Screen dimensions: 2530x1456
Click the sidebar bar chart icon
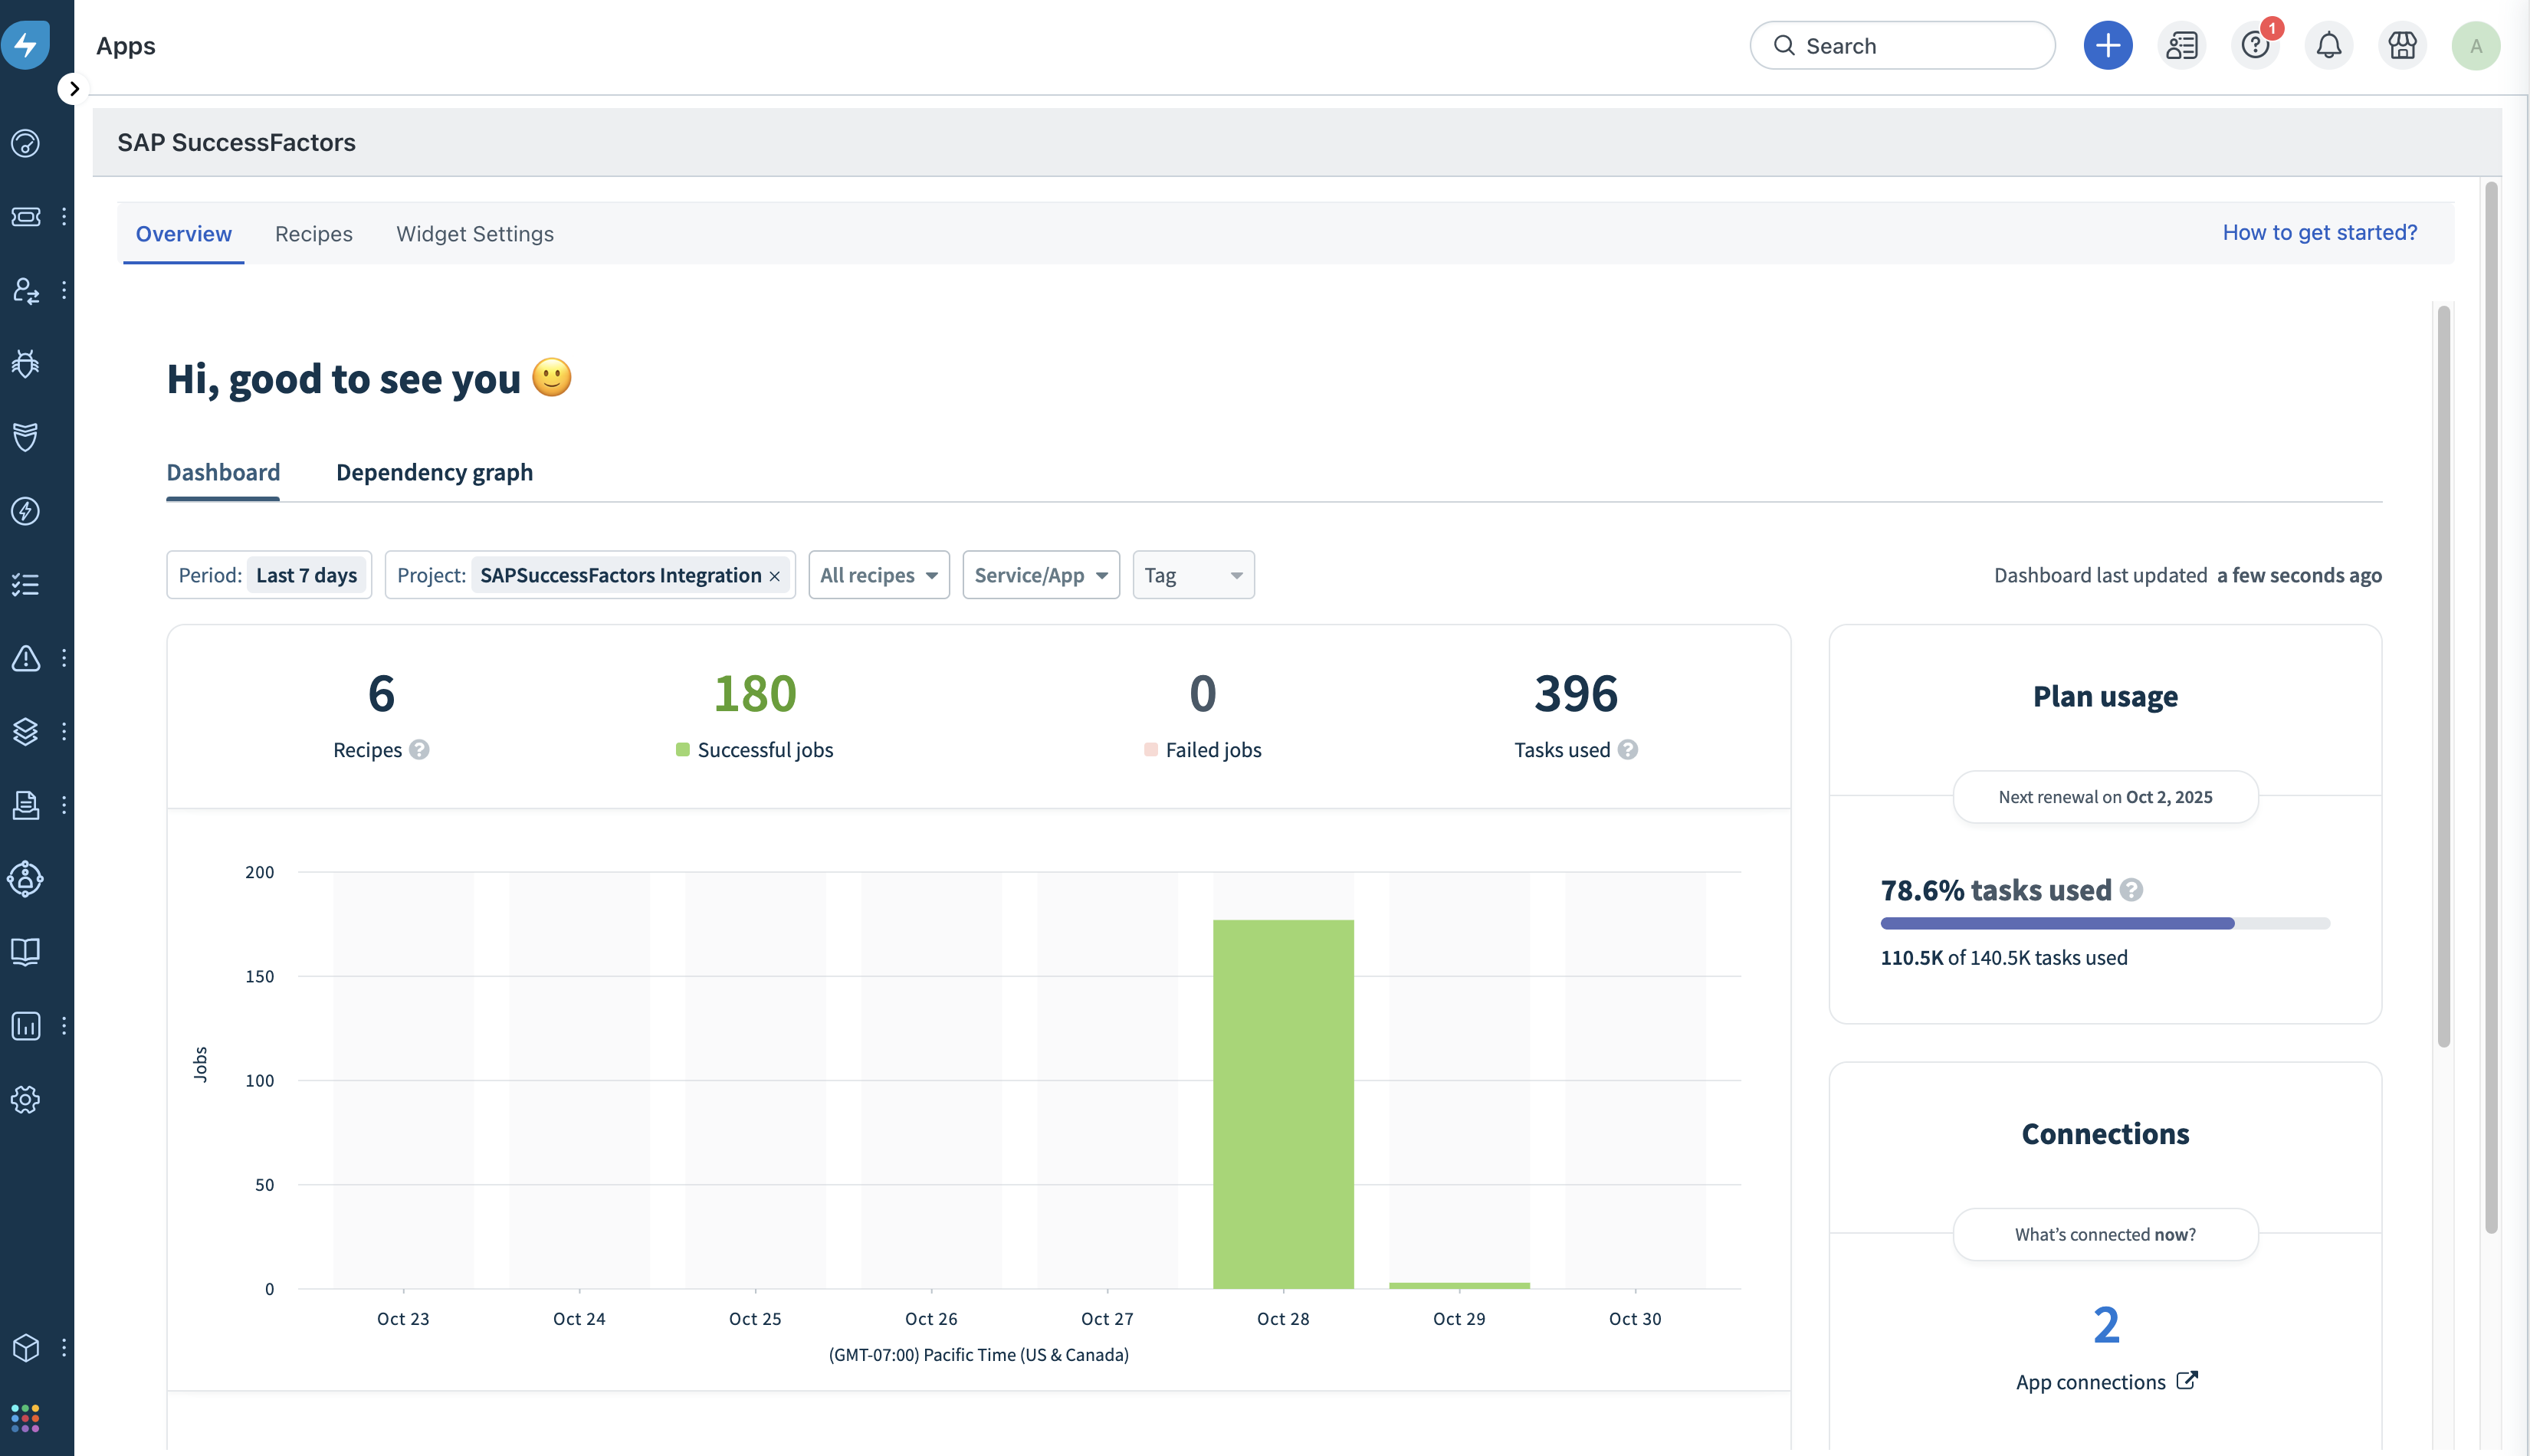point(26,1025)
